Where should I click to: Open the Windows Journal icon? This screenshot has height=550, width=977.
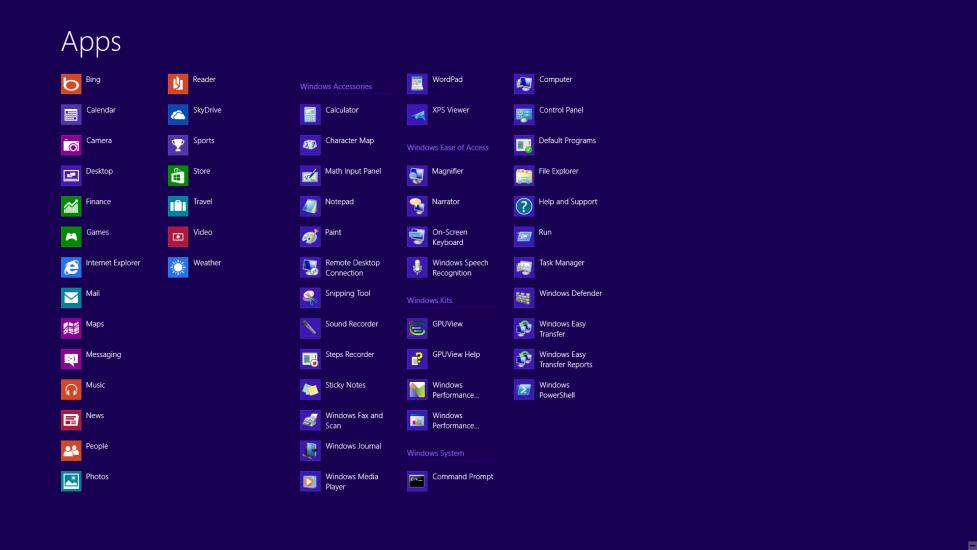pos(310,450)
